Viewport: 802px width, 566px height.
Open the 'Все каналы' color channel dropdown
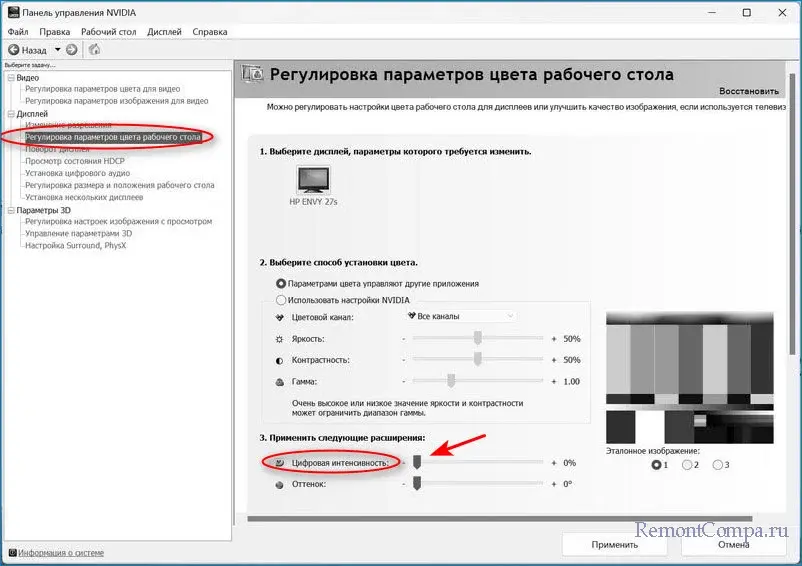click(x=460, y=316)
